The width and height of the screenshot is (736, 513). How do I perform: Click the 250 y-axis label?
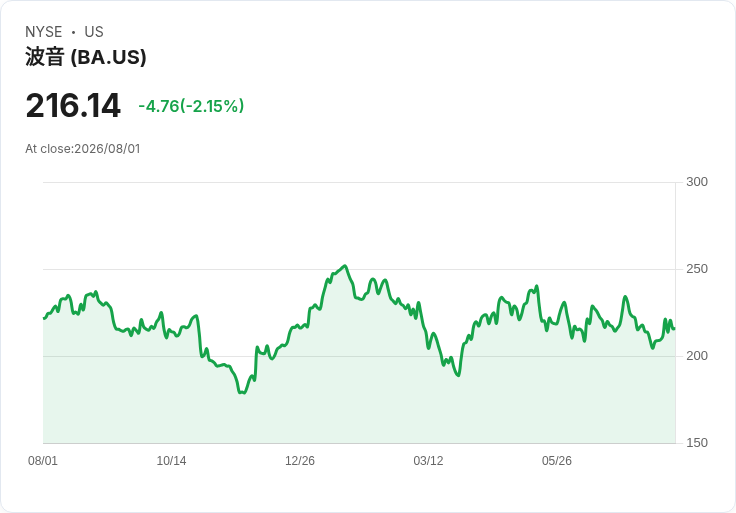click(x=697, y=269)
